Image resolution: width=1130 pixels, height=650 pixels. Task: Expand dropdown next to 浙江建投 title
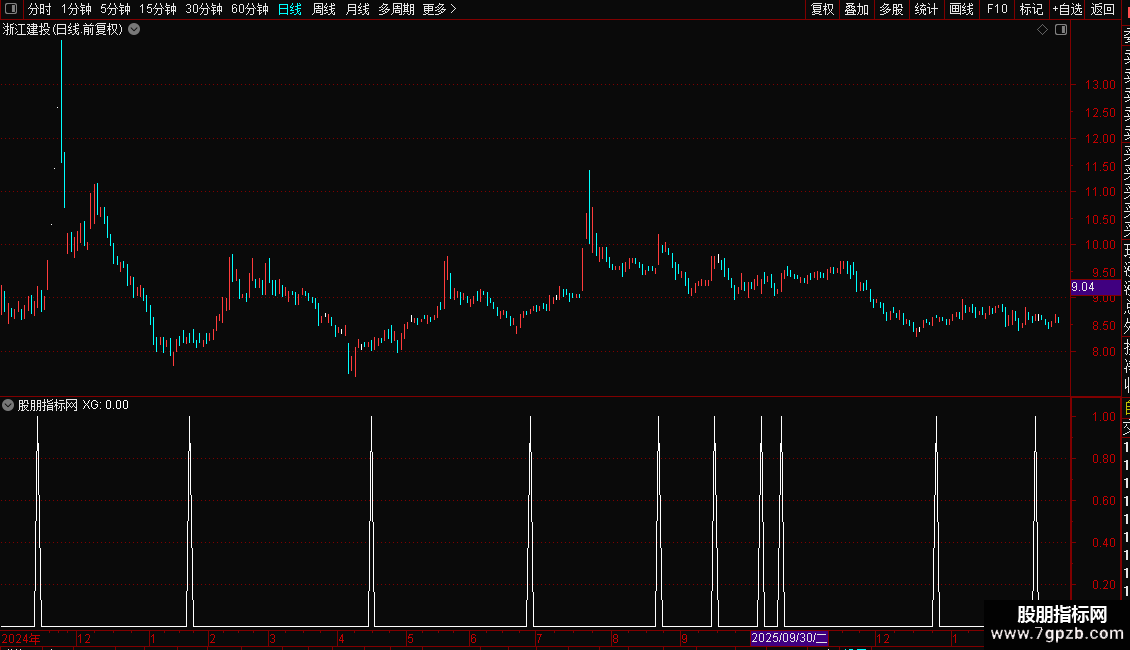click(134, 30)
